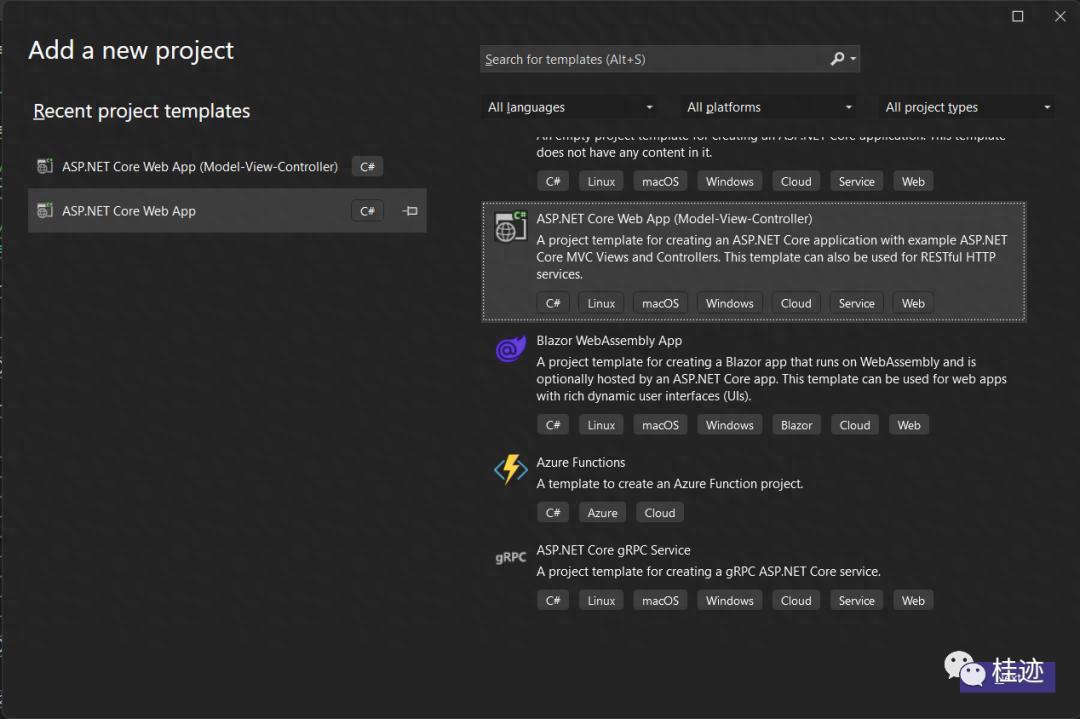Click the Windows tag under the empty project template
1080x719 pixels.
(729, 181)
